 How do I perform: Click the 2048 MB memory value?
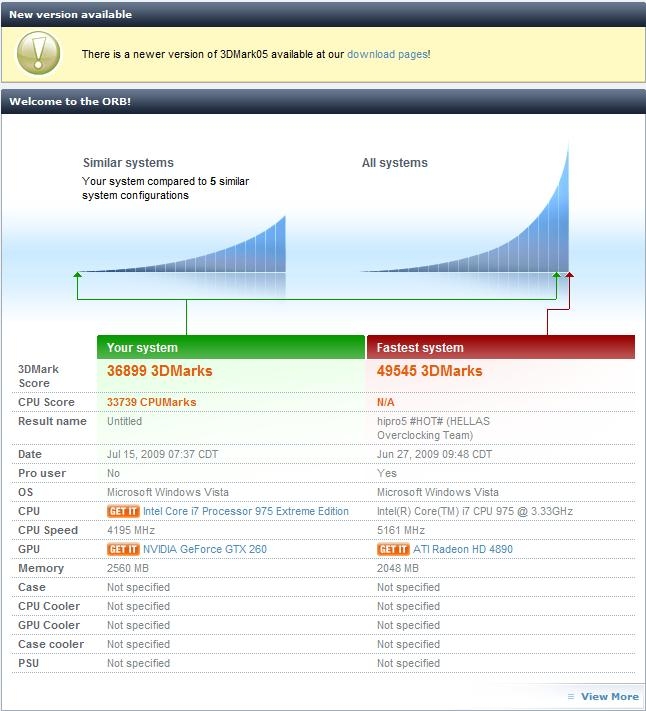point(398,569)
